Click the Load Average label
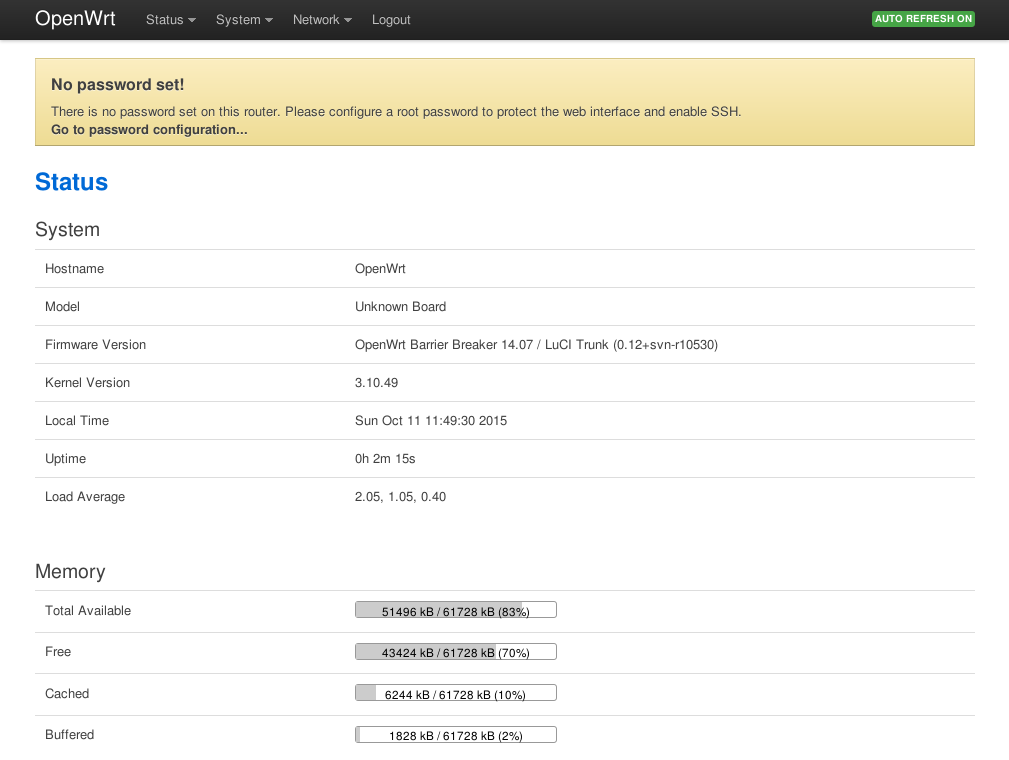 point(85,497)
